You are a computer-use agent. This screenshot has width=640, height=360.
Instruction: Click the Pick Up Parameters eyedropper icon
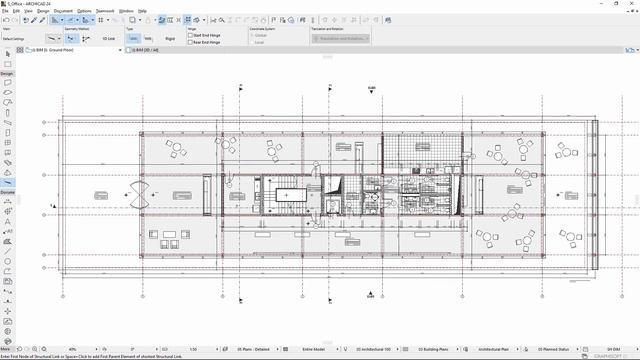point(34,20)
